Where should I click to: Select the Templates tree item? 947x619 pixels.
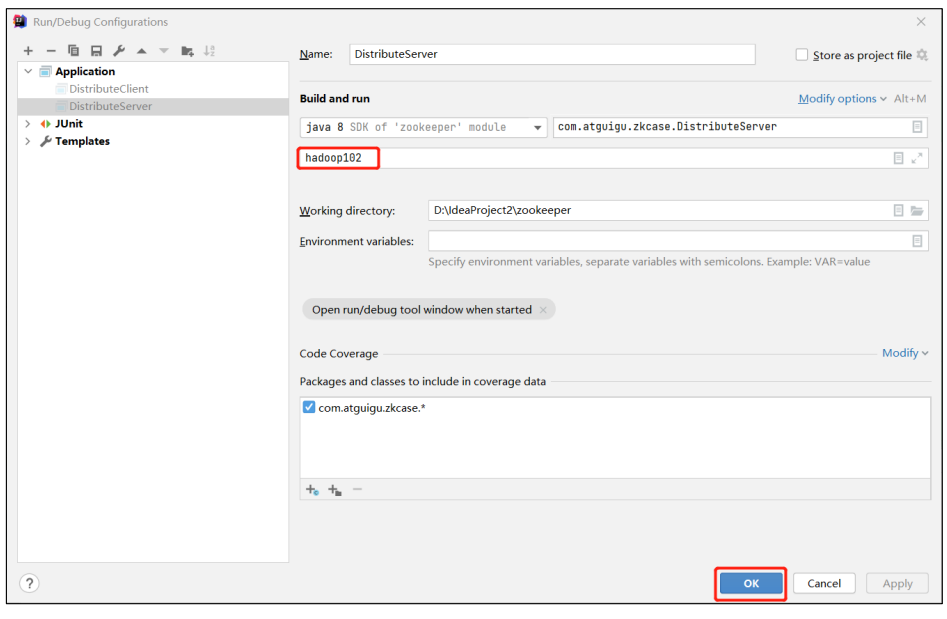pyautogui.click(x=82, y=141)
